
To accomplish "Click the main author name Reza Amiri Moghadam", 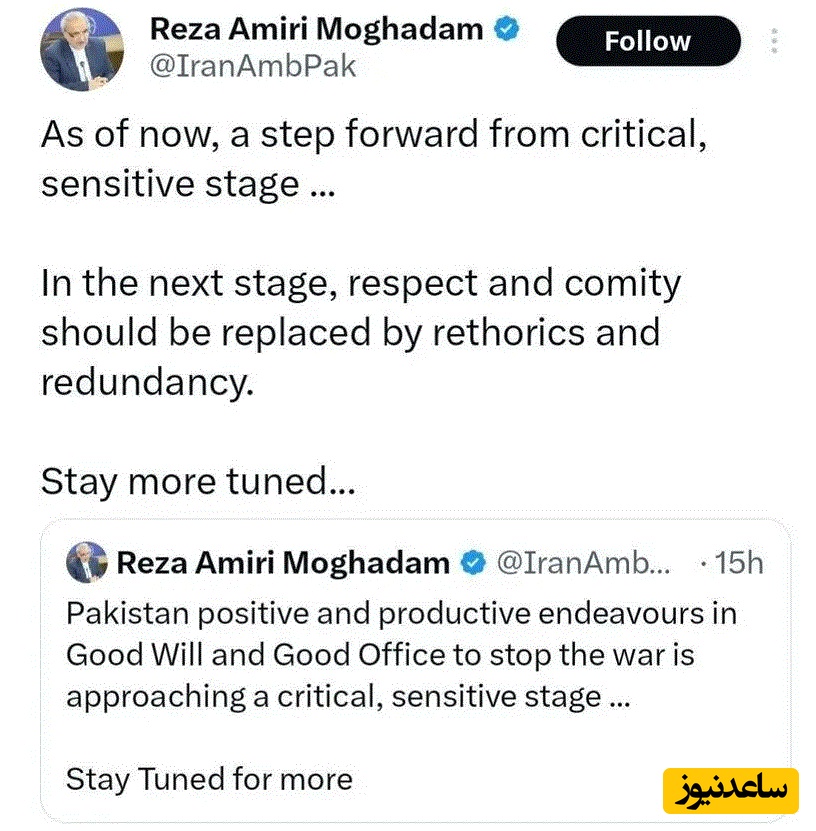I will 316,30.
